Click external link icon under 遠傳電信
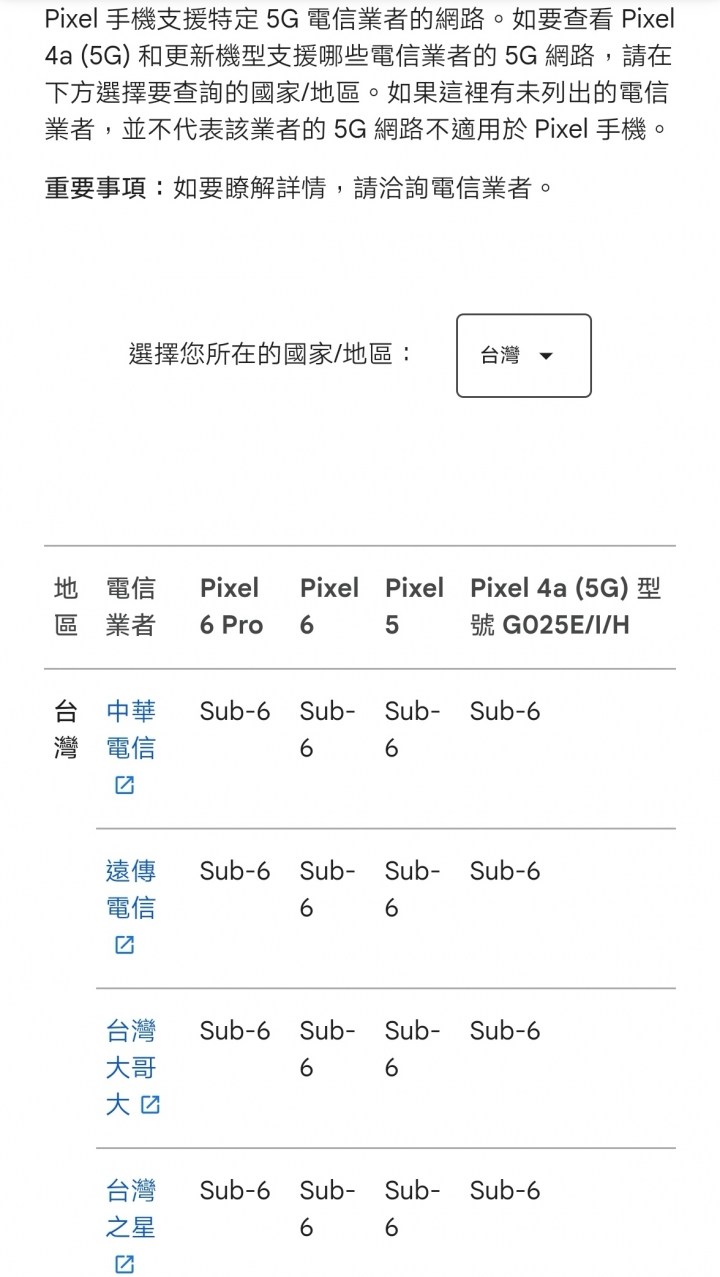 pyautogui.click(x=124, y=945)
